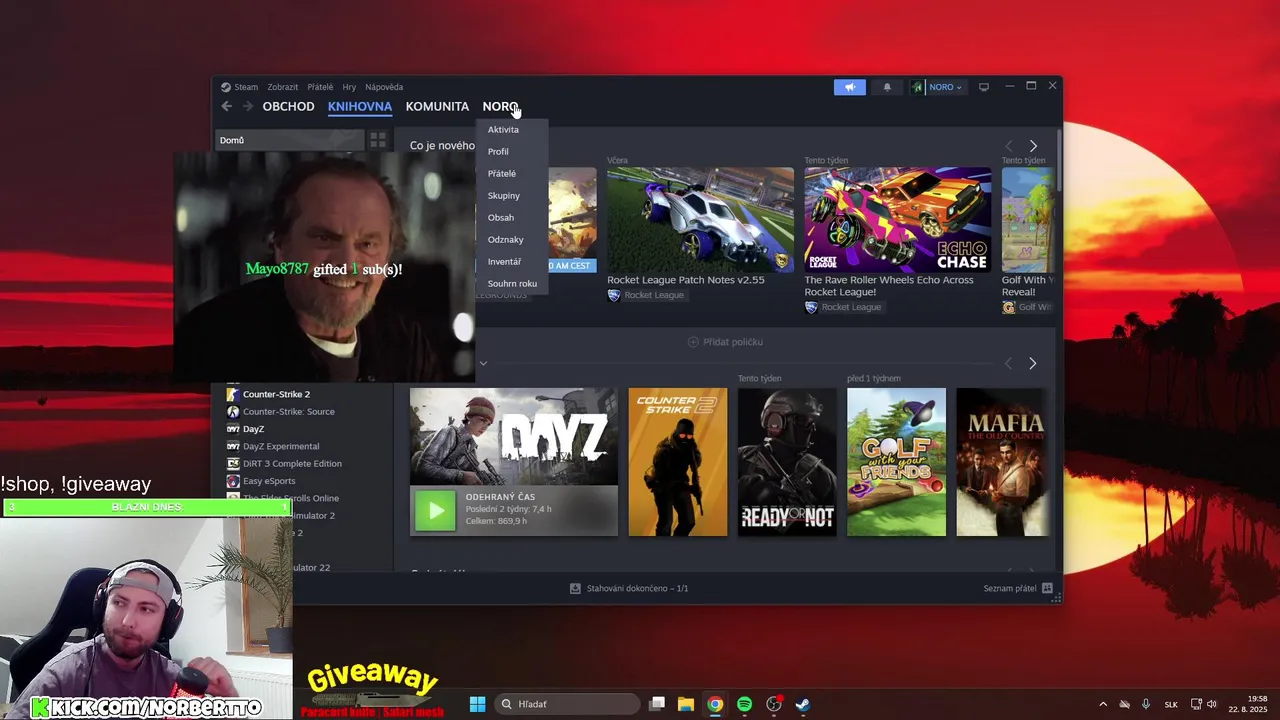Open OBS Studio from the taskbar
Screen dimensions: 1280x720
pyautogui.click(x=773, y=704)
